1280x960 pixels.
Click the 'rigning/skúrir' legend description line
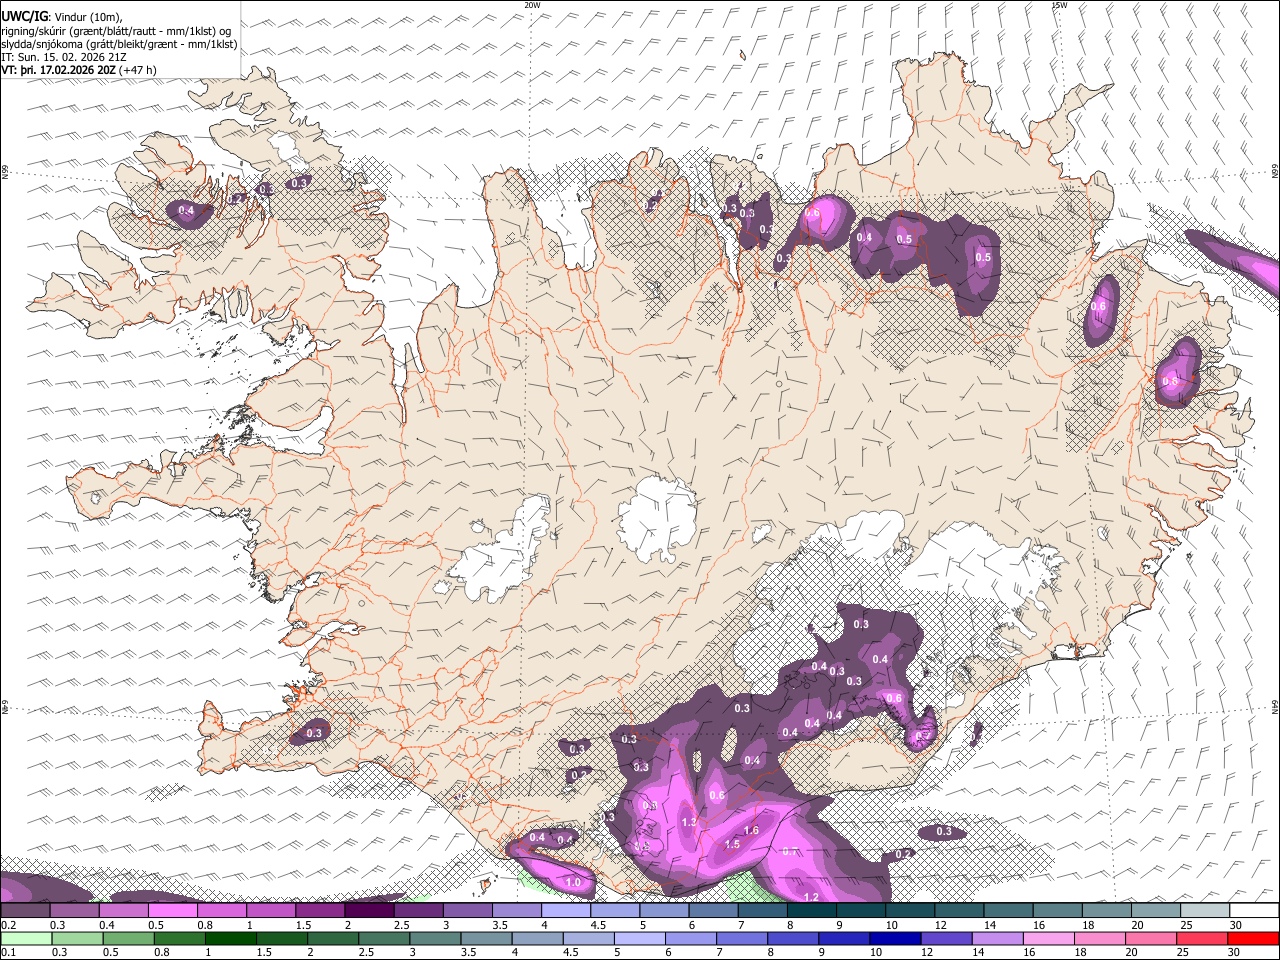tap(117, 31)
